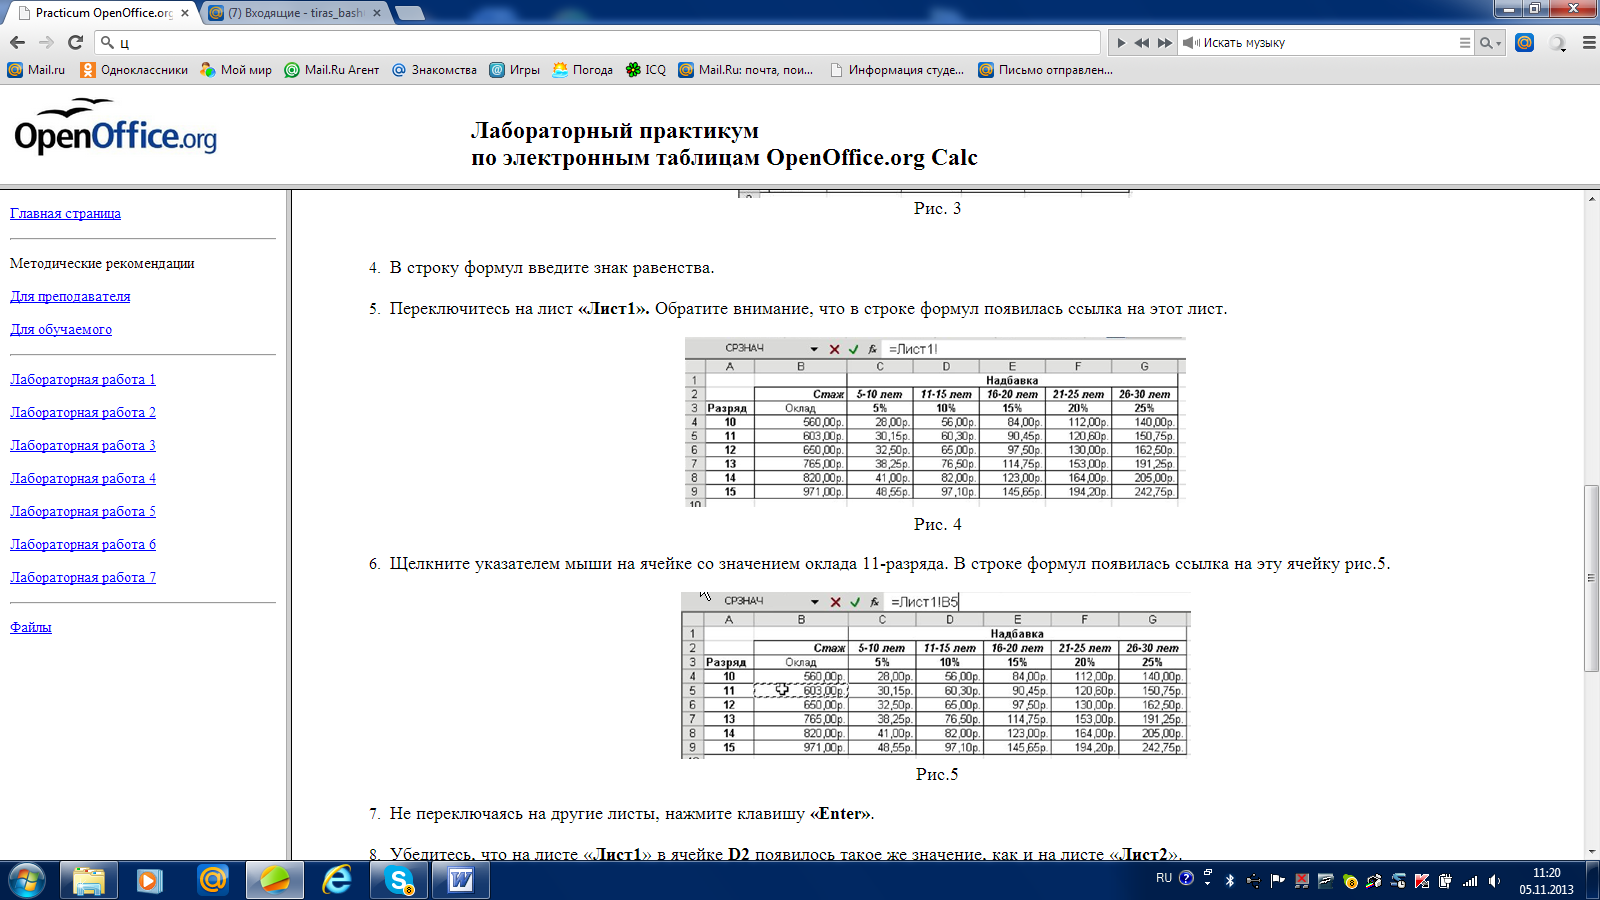The height and width of the screenshot is (900, 1600).
Task: Open the Windows Start menu
Action: click(26, 881)
